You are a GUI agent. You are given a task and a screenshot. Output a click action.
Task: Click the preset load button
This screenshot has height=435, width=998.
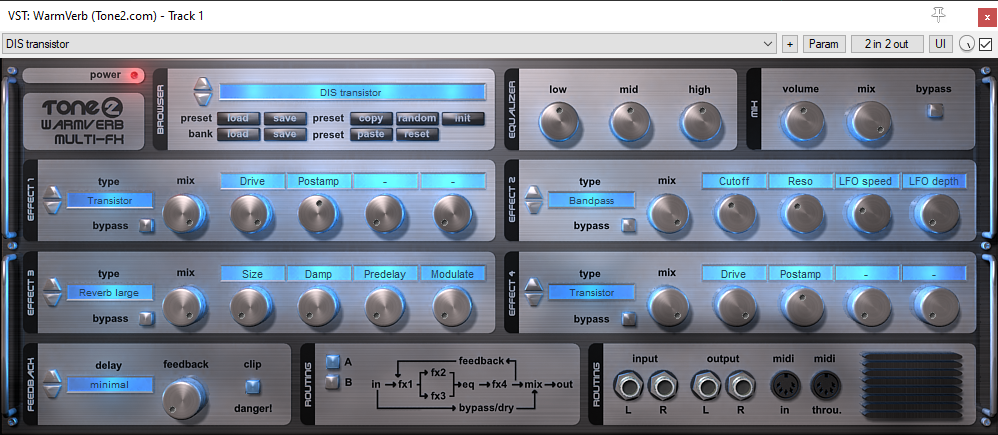pyautogui.click(x=239, y=118)
